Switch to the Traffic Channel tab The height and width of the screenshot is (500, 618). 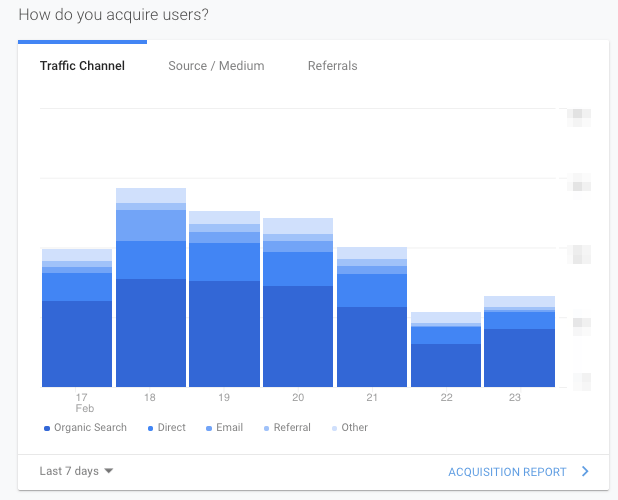tap(82, 66)
